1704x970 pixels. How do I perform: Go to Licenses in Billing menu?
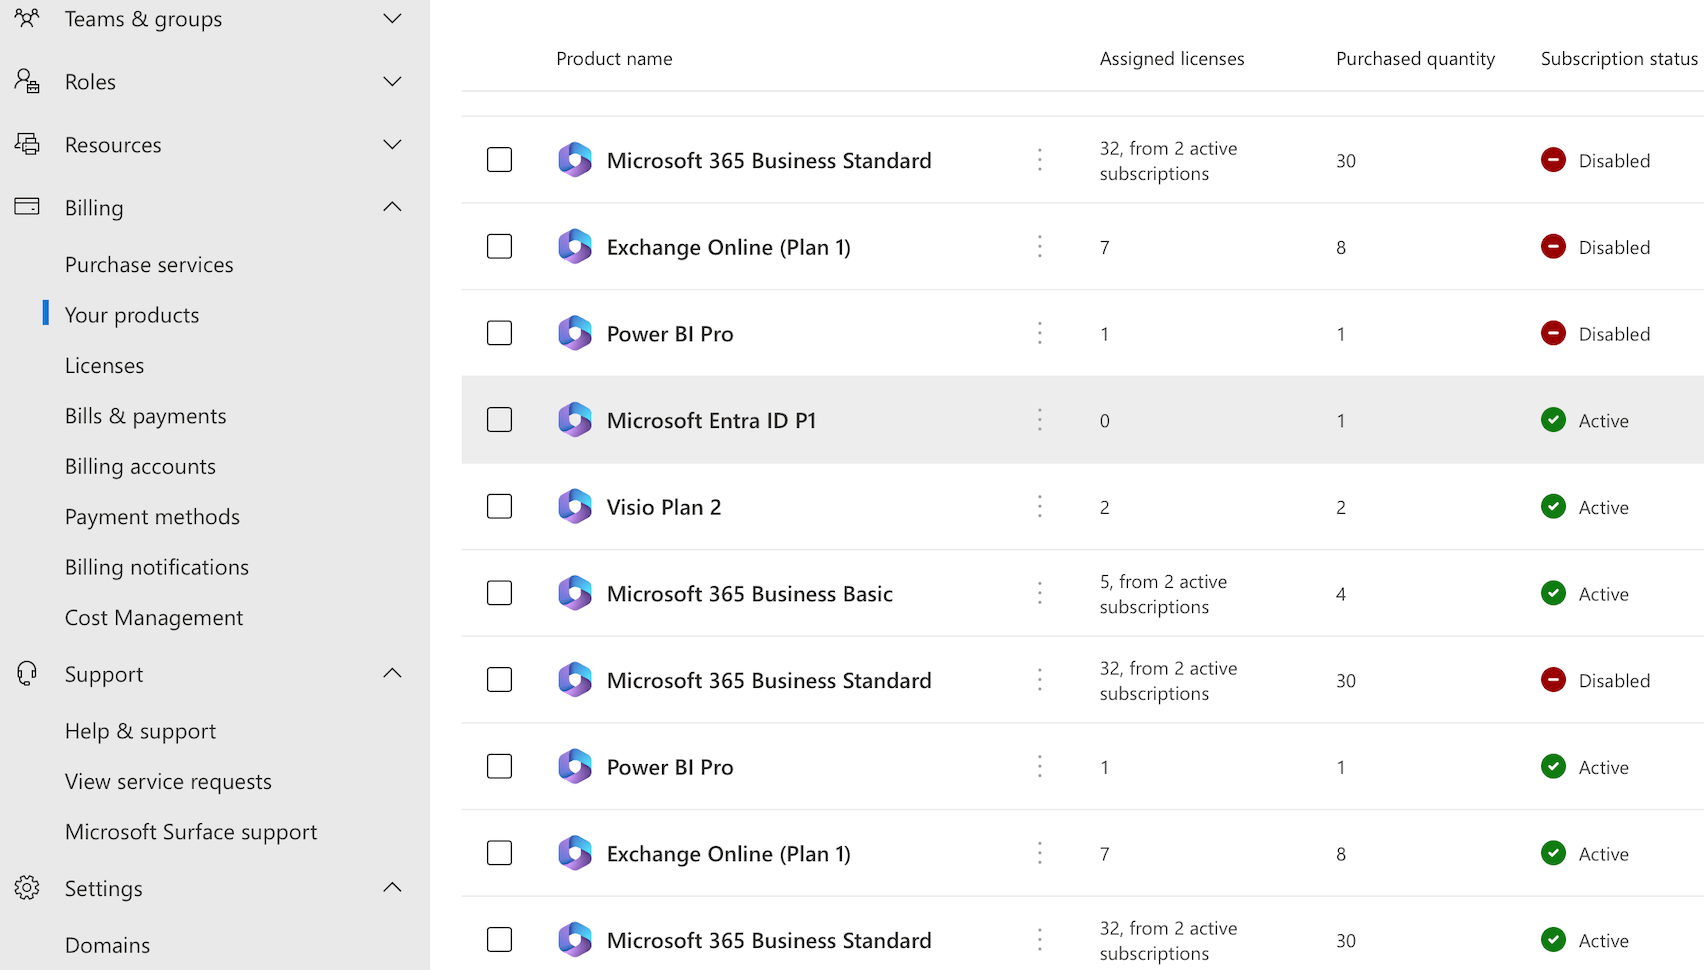(104, 366)
